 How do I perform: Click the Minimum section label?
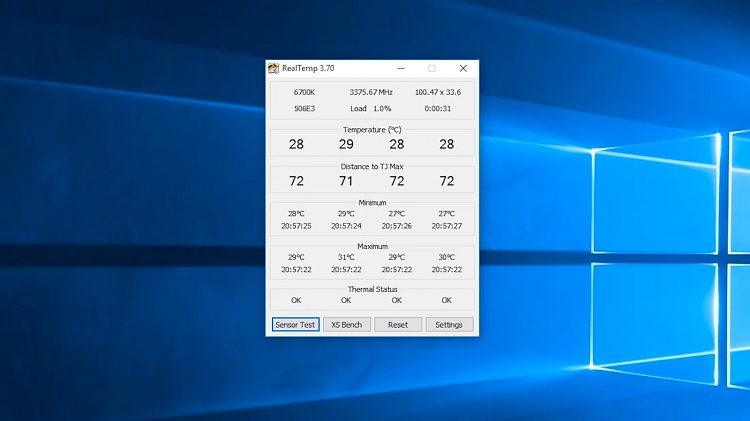click(372, 202)
